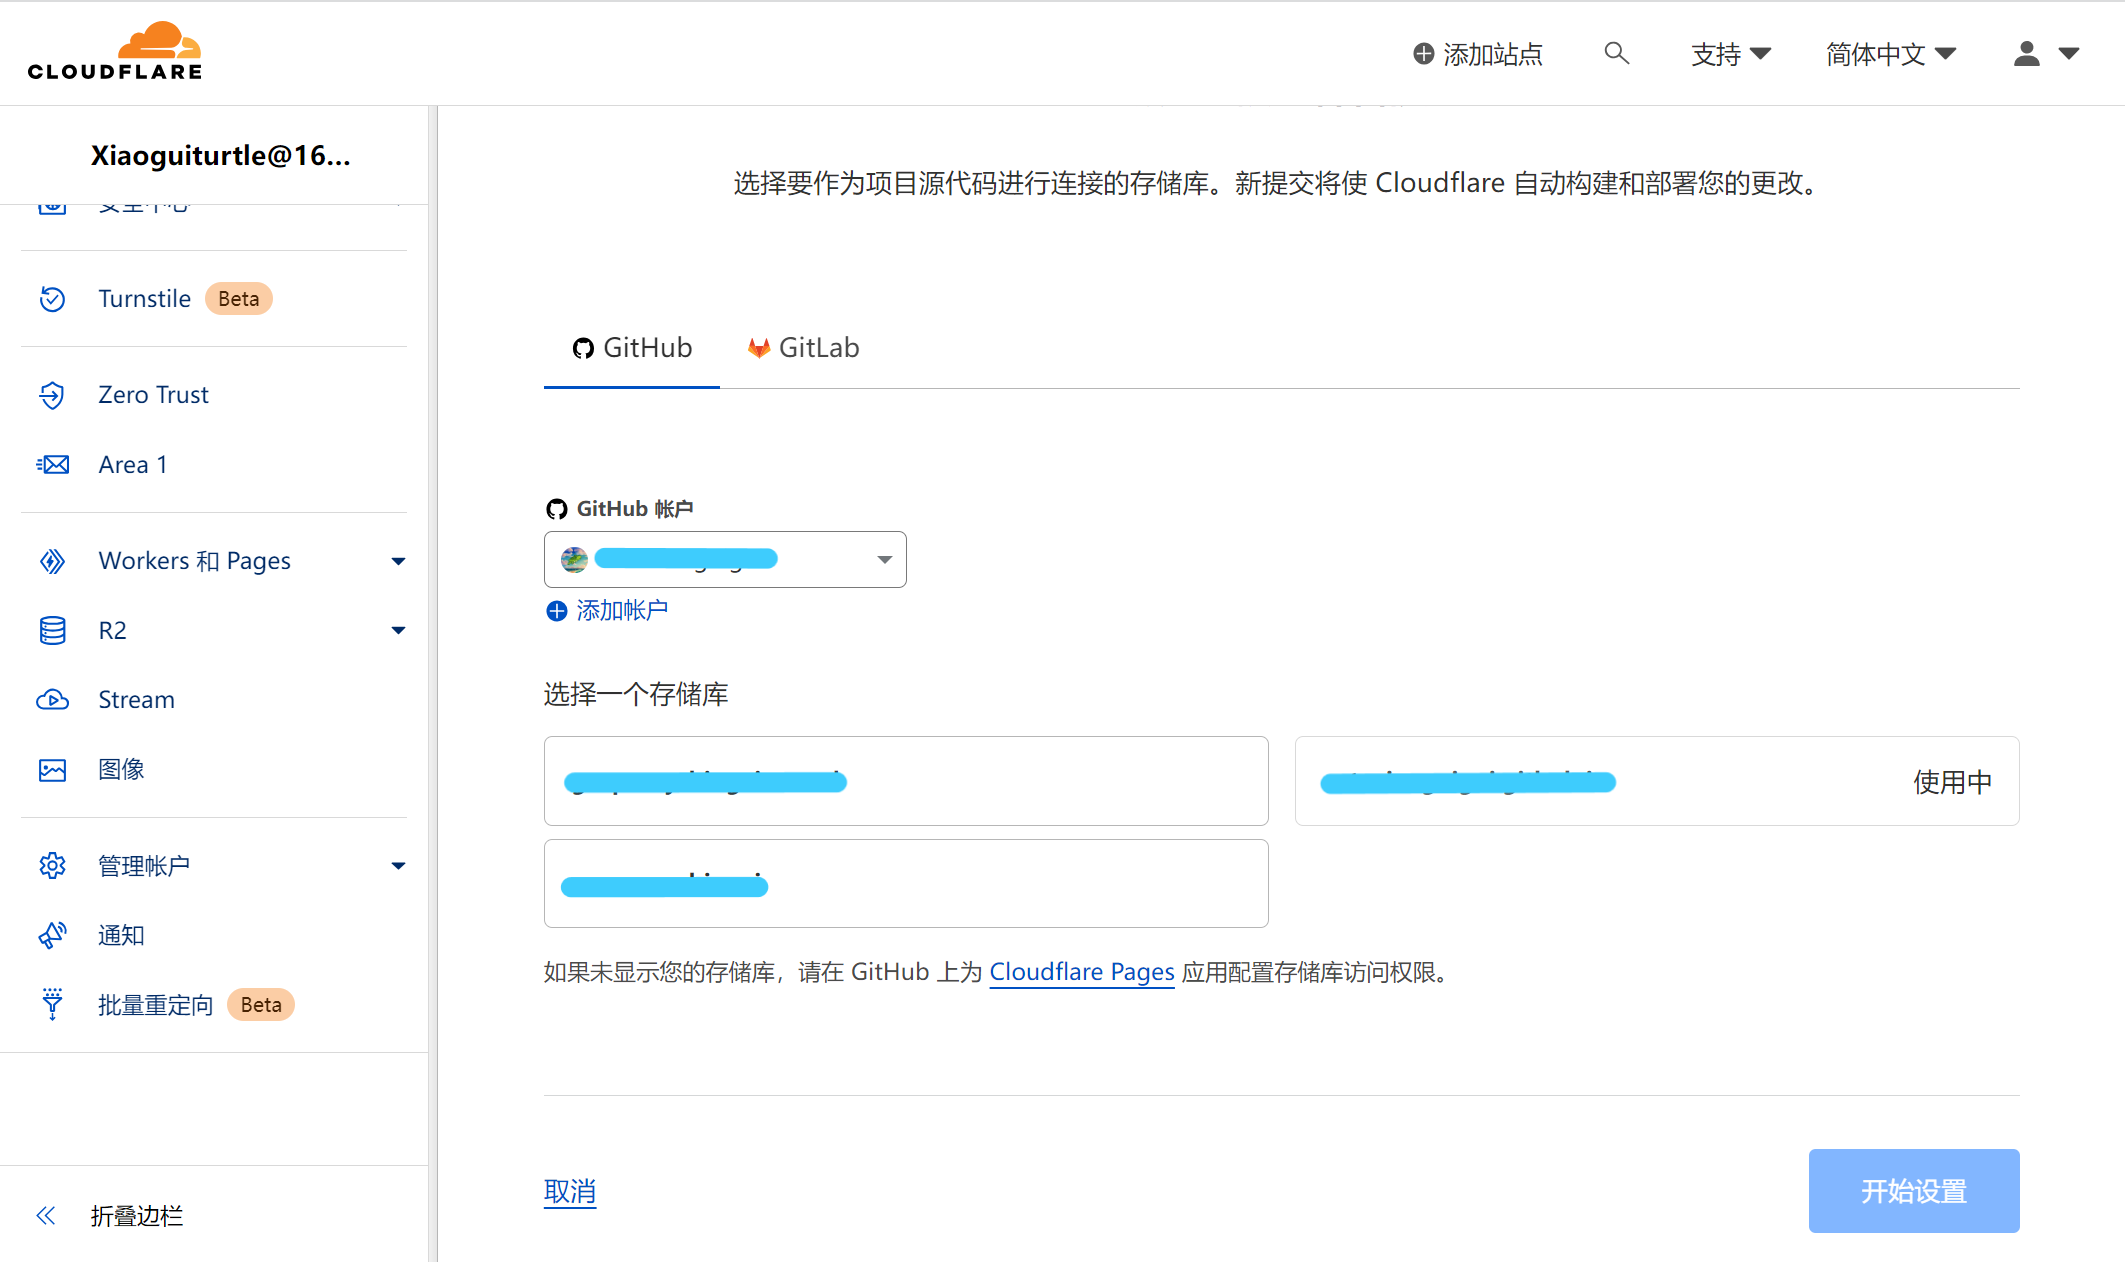Image resolution: width=2125 pixels, height=1262 pixels.
Task: Click the plus icon beside 添加站点
Action: (x=1423, y=54)
